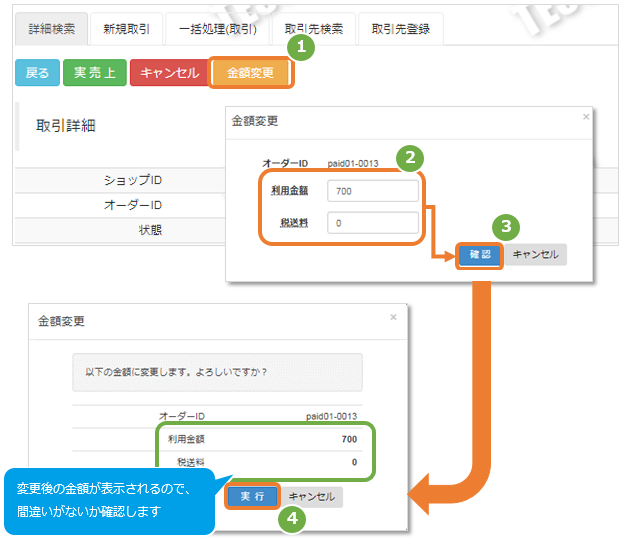Click the green 実売上 button
Image resolution: width=624 pixels, height=544 pixels.
95,73
